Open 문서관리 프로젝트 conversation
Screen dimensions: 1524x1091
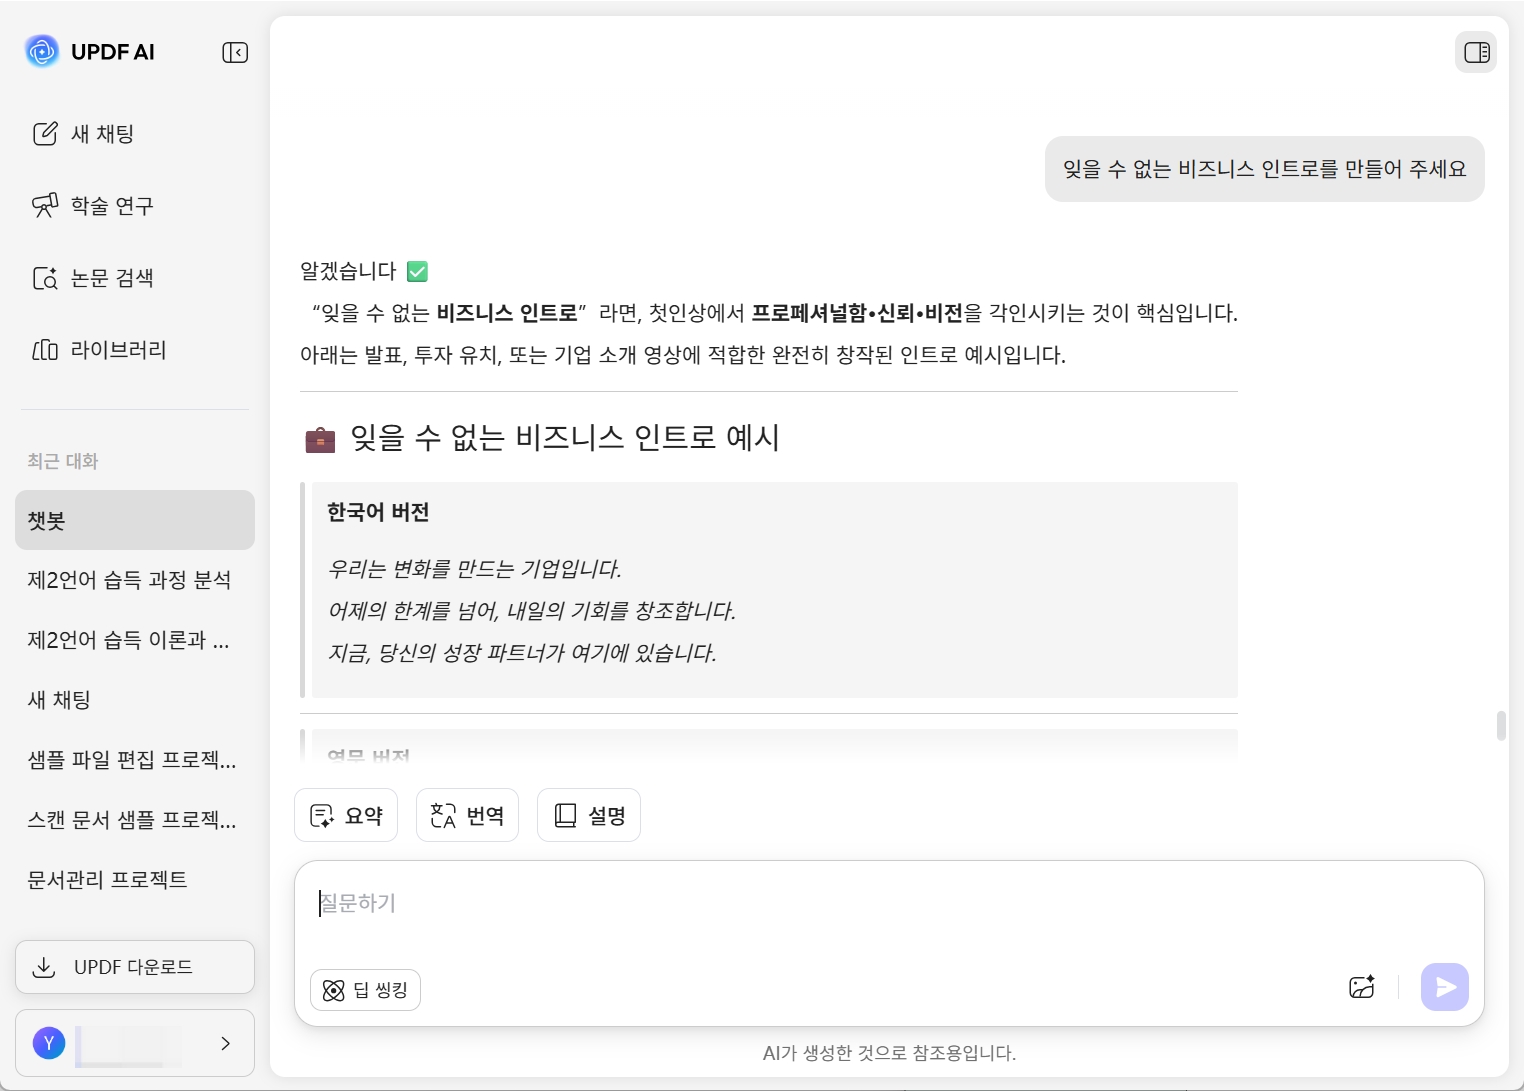pos(108,880)
